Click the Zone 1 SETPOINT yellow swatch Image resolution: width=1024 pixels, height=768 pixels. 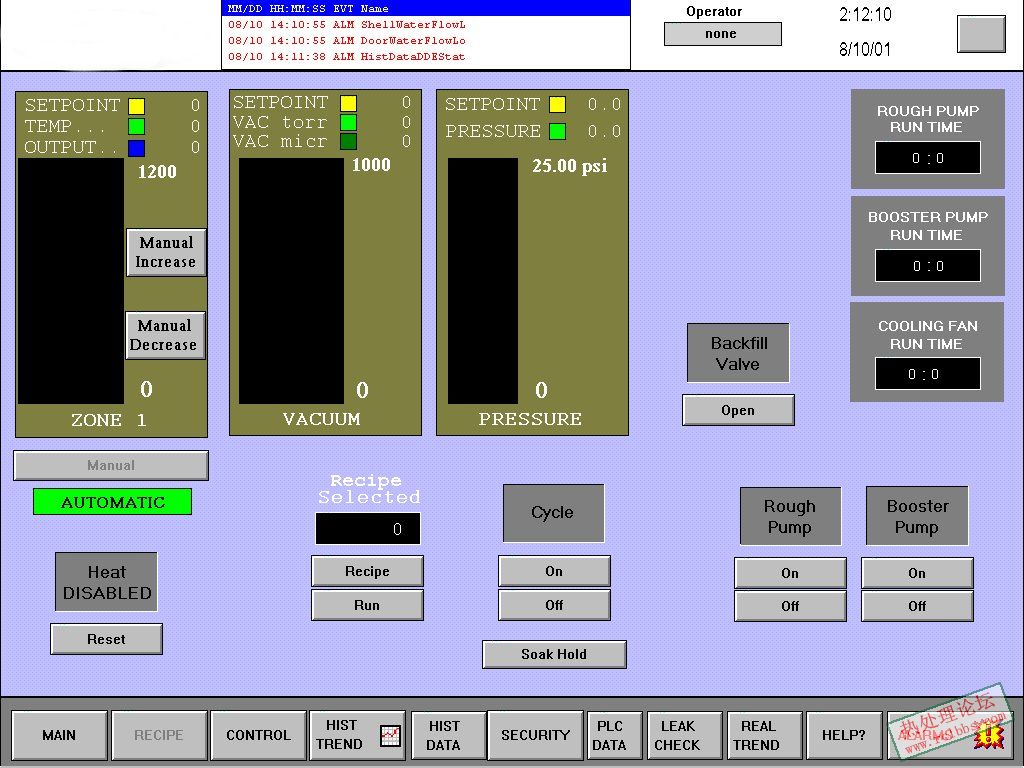click(x=136, y=106)
